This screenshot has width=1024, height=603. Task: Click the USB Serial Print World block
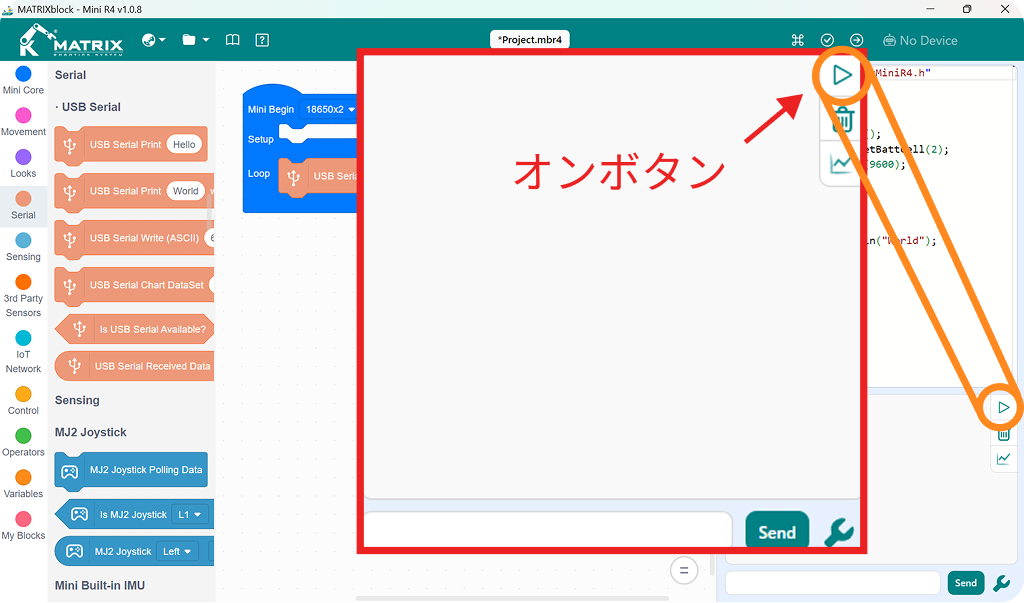[x=134, y=191]
